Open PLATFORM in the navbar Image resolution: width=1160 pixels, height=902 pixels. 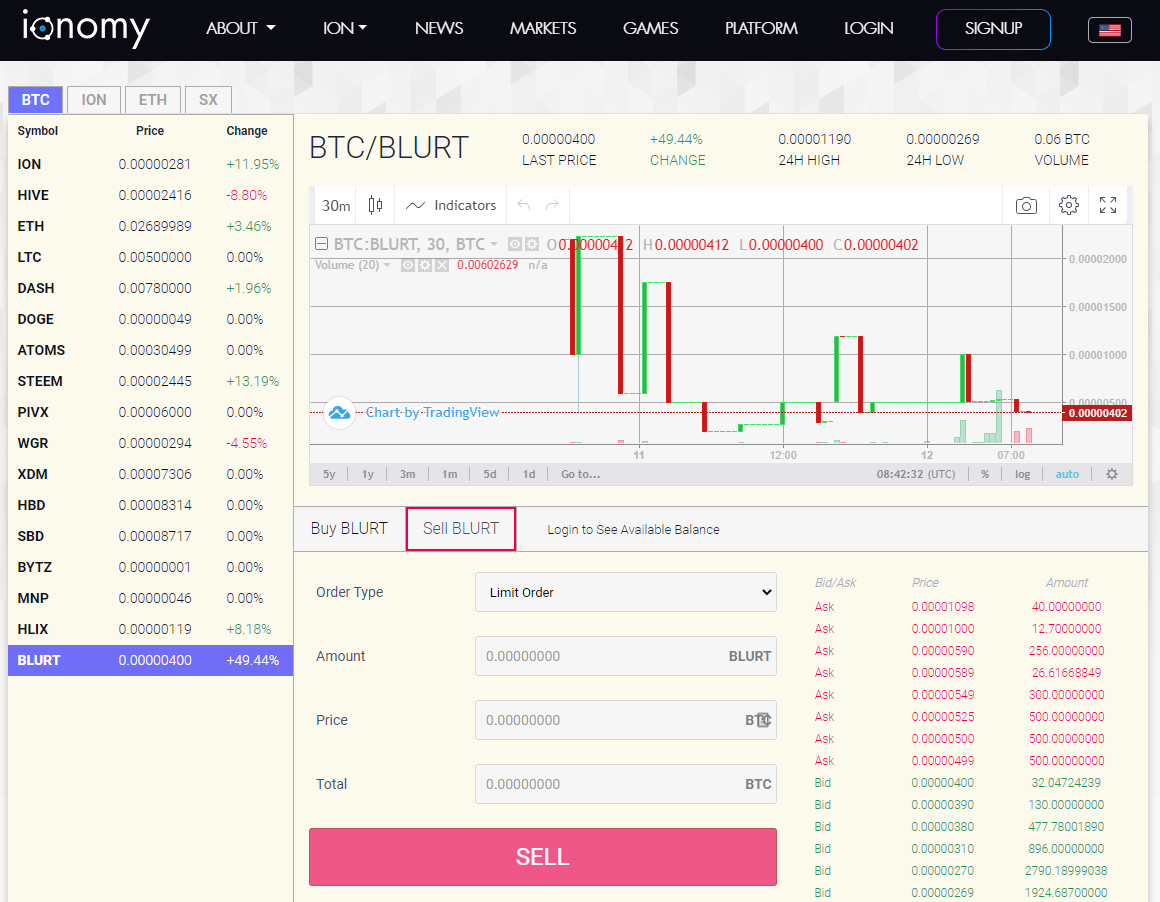pos(761,28)
